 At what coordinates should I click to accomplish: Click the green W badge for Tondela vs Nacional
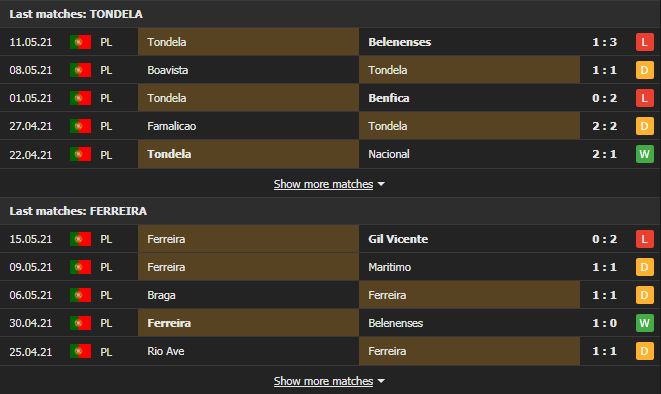coord(645,154)
